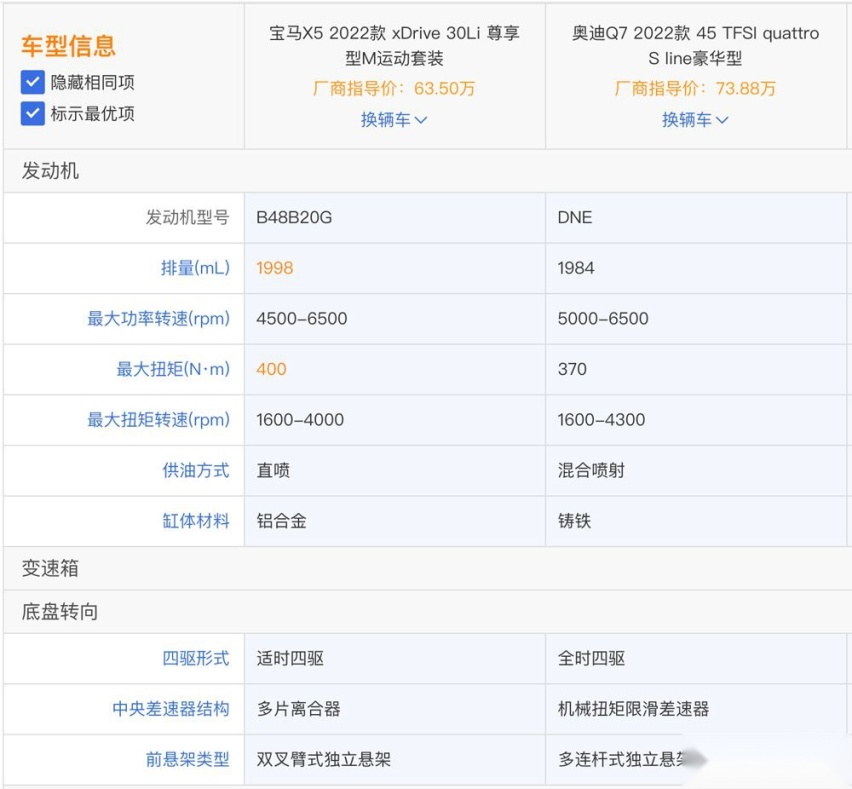Select the 直喷 fuel supply cell
The width and height of the screenshot is (852, 789).
(395, 470)
